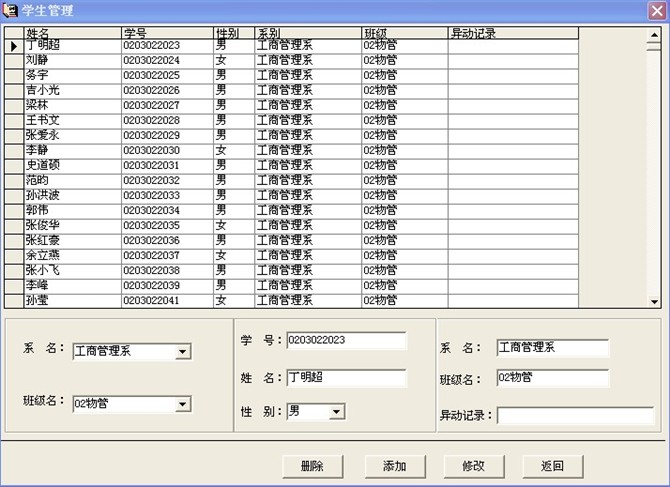Viewport: 670px width, 487px height.
Task: Select the name cell 张爱永
Action: click(73, 136)
